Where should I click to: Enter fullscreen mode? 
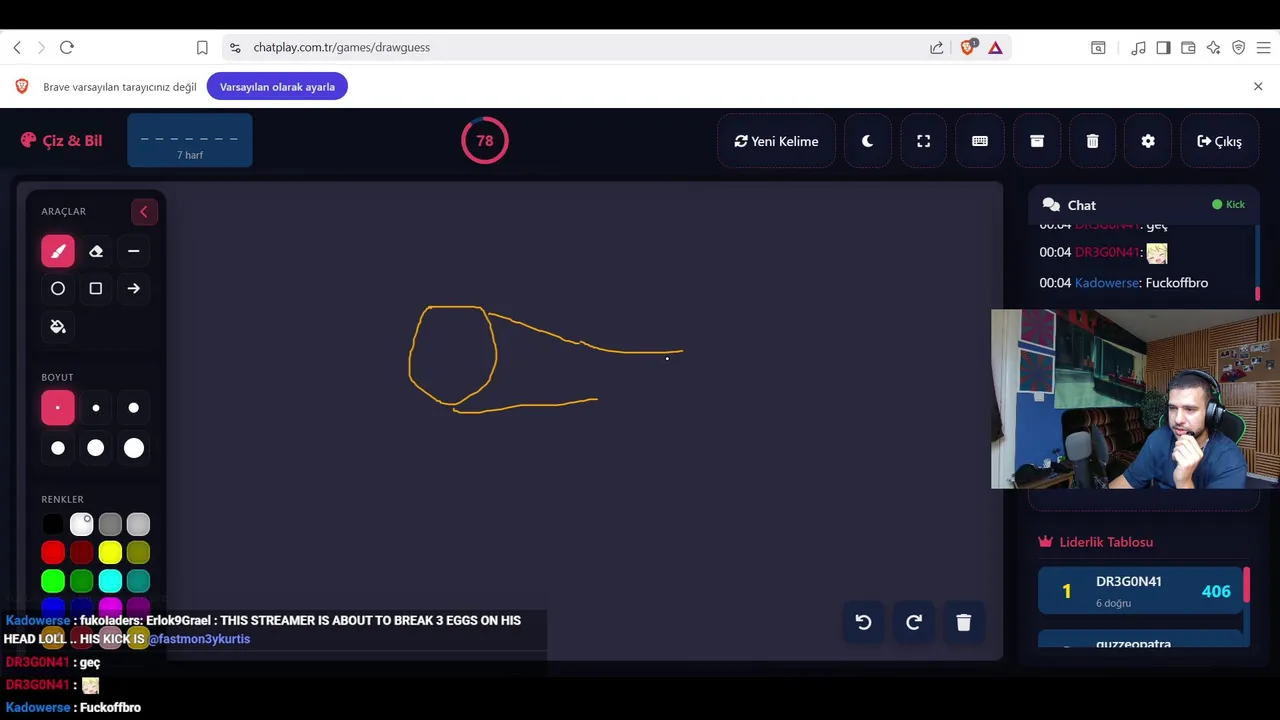point(923,141)
